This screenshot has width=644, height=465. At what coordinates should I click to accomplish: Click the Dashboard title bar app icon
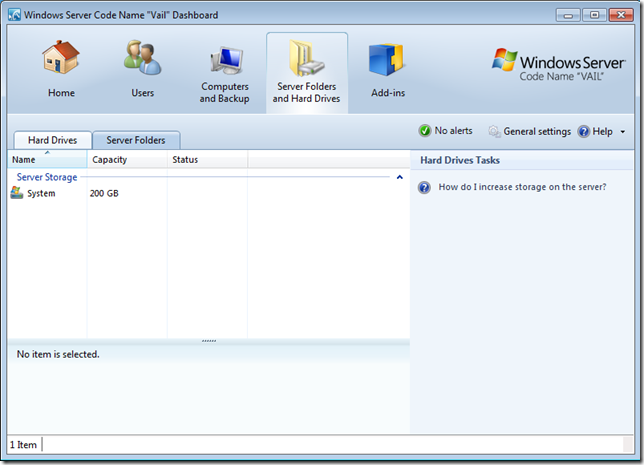(x=14, y=15)
